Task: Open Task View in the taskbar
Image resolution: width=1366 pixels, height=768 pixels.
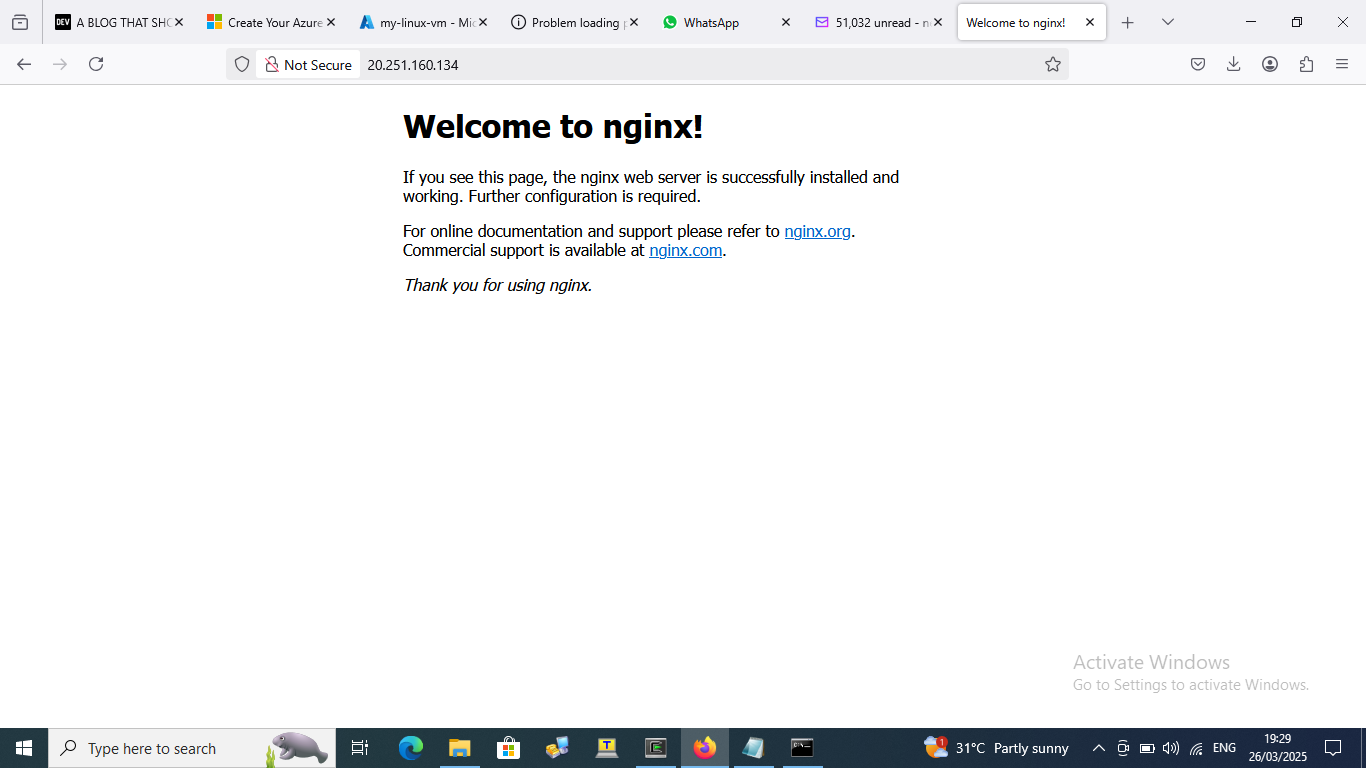Action: pos(361,748)
